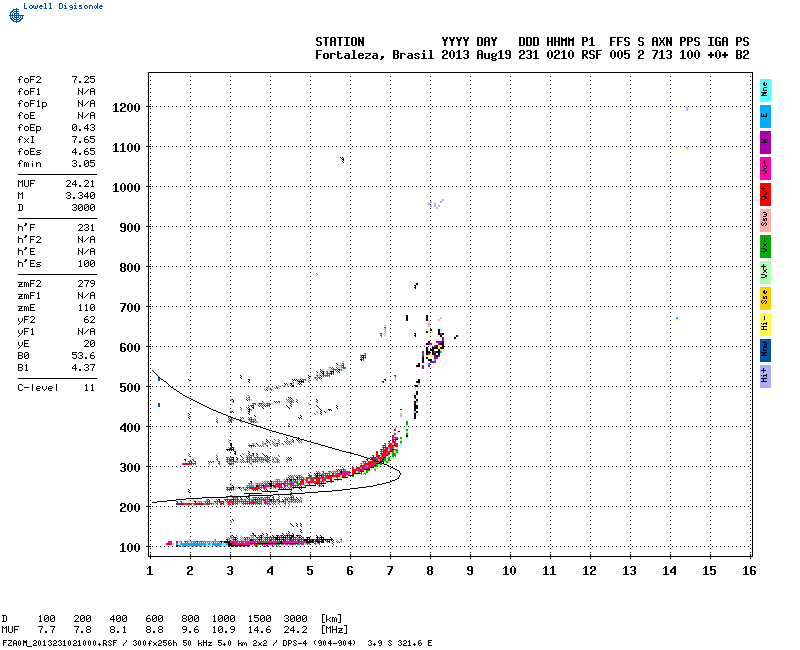Screen dimensions: 800x650
Task: Select the yellow Hi- legend swatch
Action: click(765, 324)
